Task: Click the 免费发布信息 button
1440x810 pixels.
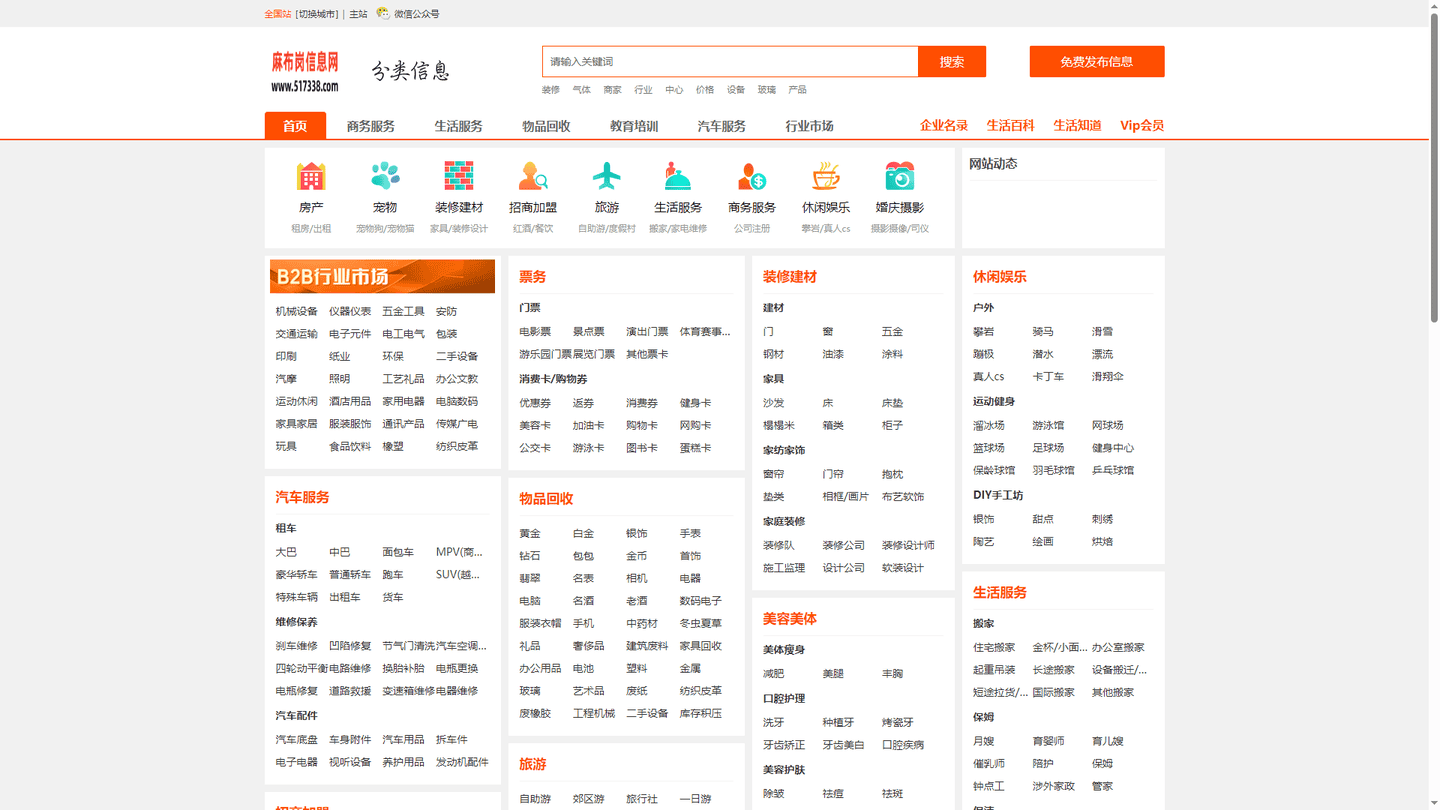Action: (x=1097, y=62)
